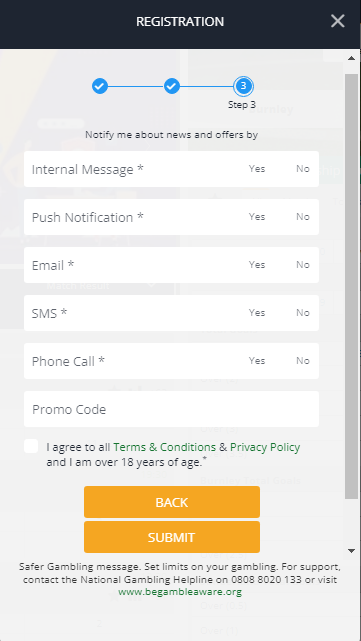Click the BACK button
Viewport: 361px width, 641px height.
tap(172, 502)
